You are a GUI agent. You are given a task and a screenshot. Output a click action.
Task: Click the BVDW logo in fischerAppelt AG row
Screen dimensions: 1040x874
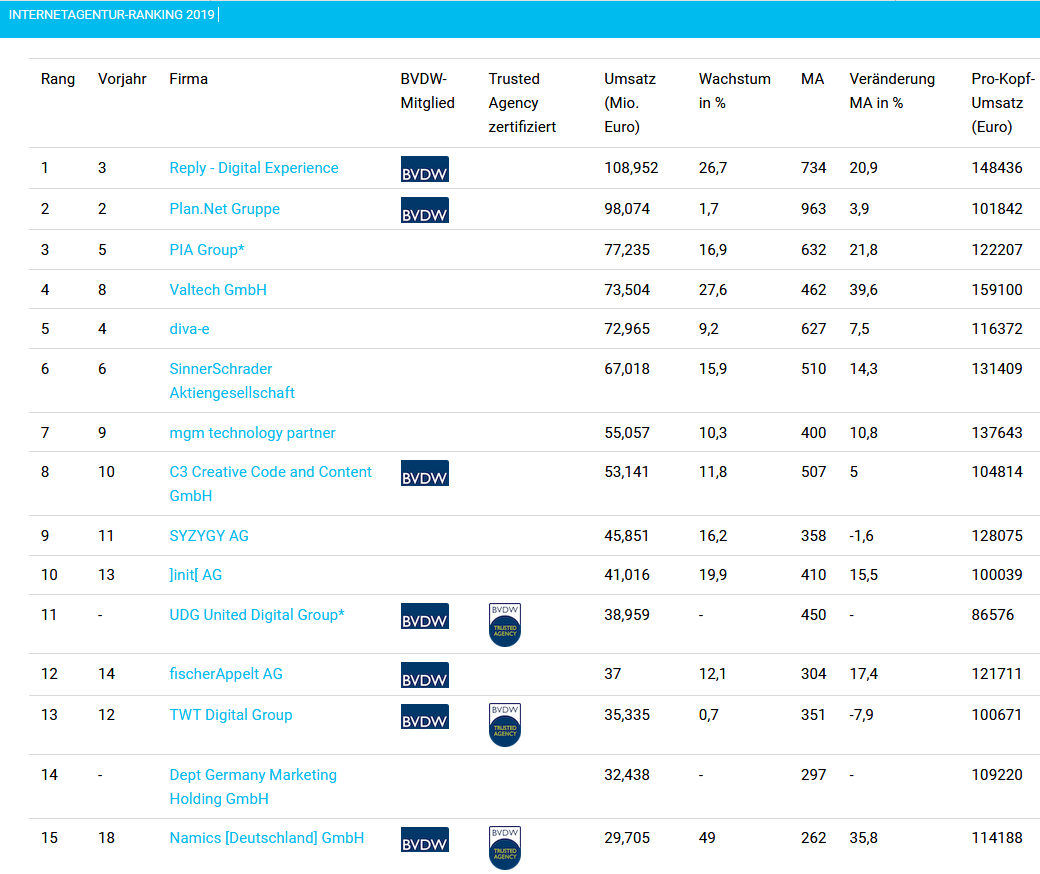coord(424,675)
